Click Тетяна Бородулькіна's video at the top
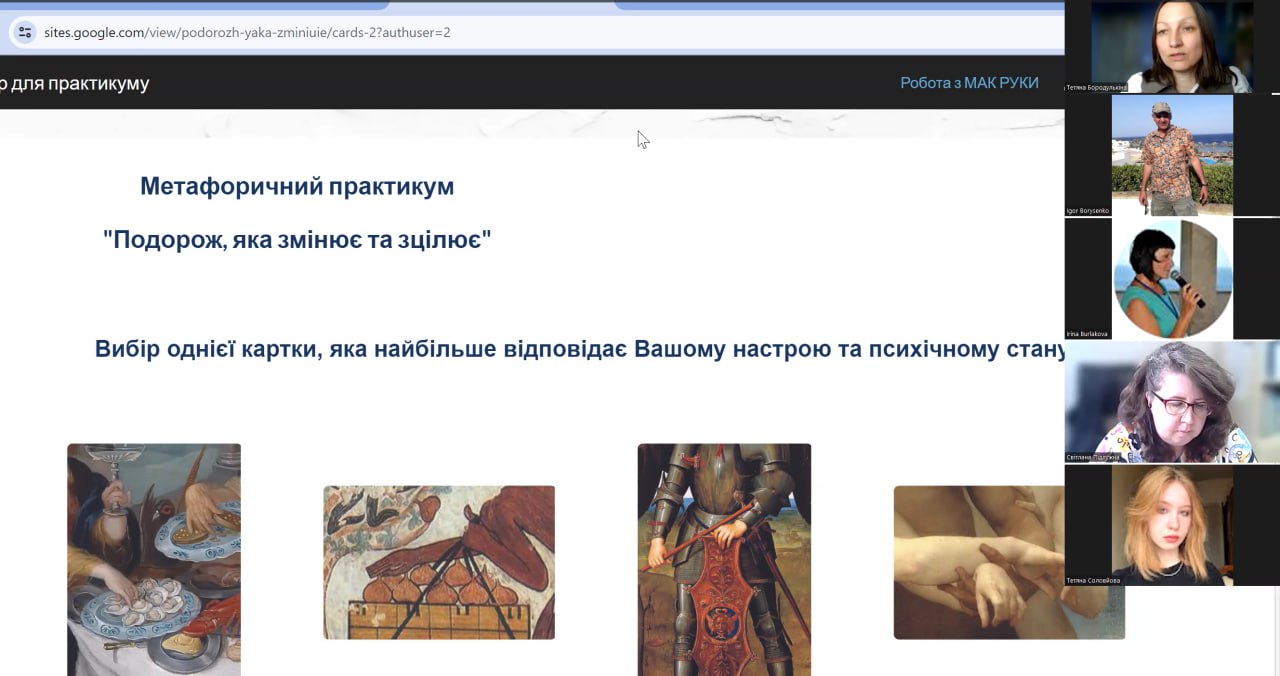 pyautogui.click(x=1171, y=45)
